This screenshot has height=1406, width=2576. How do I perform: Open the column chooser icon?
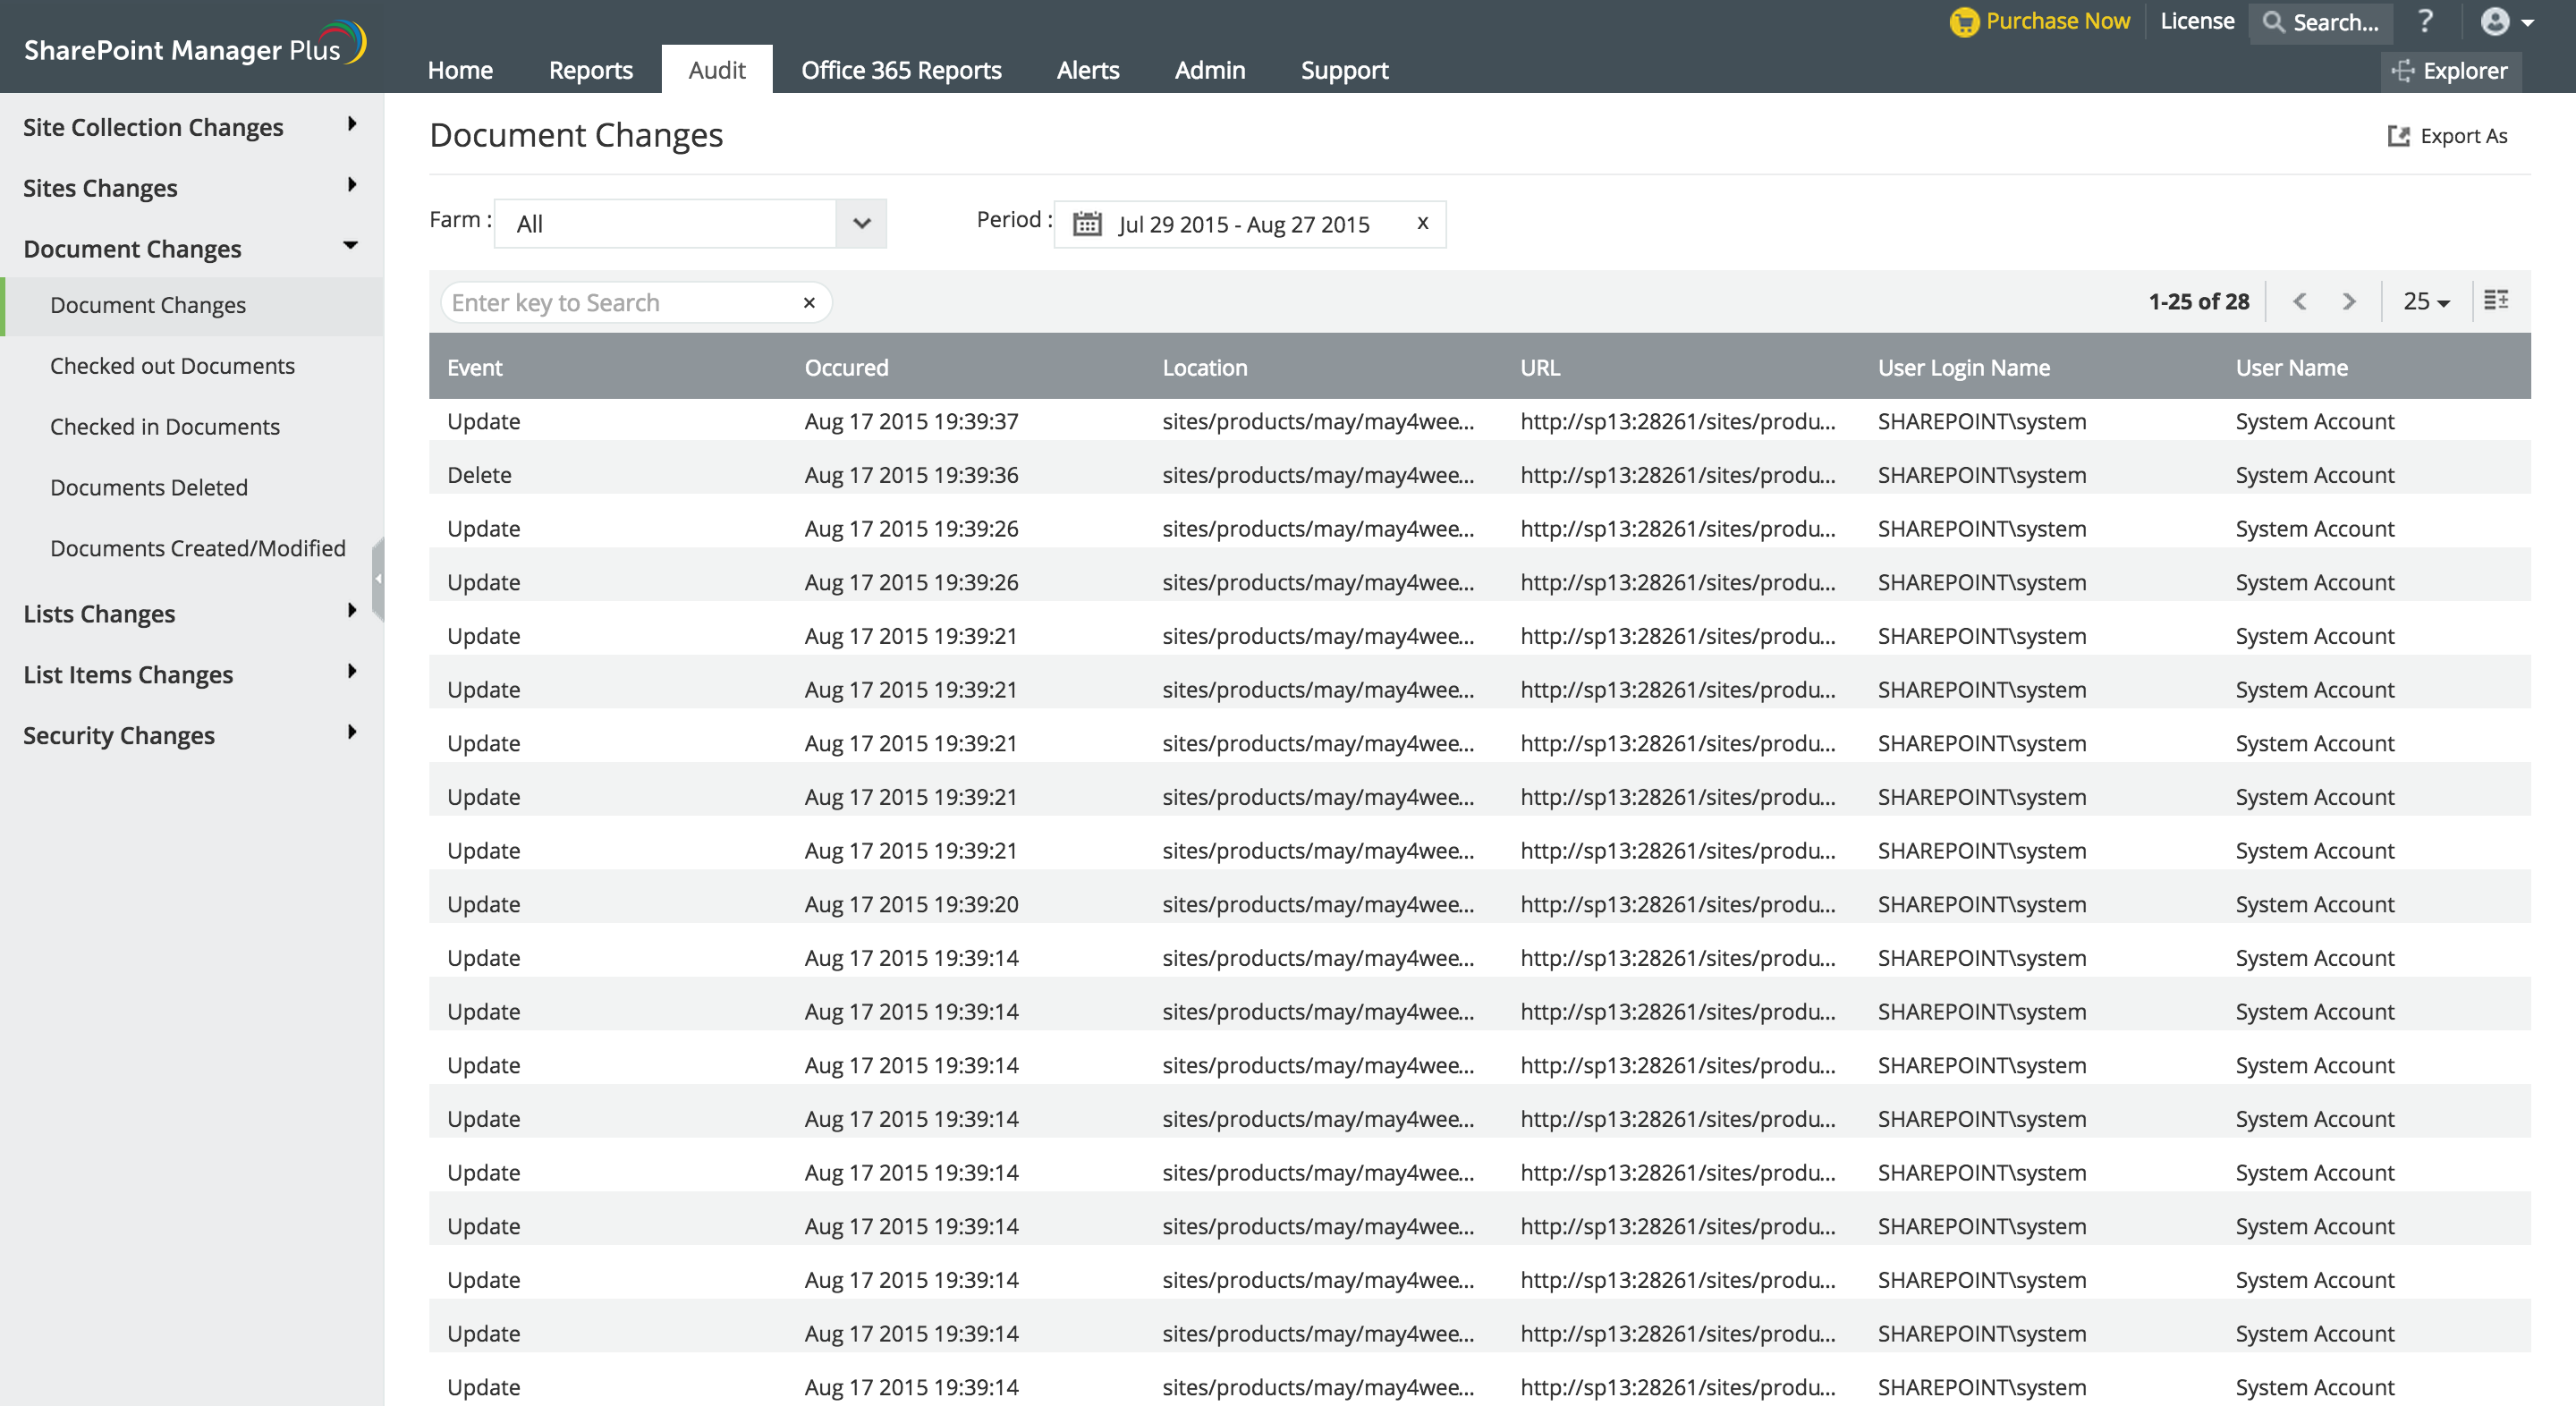tap(2496, 300)
